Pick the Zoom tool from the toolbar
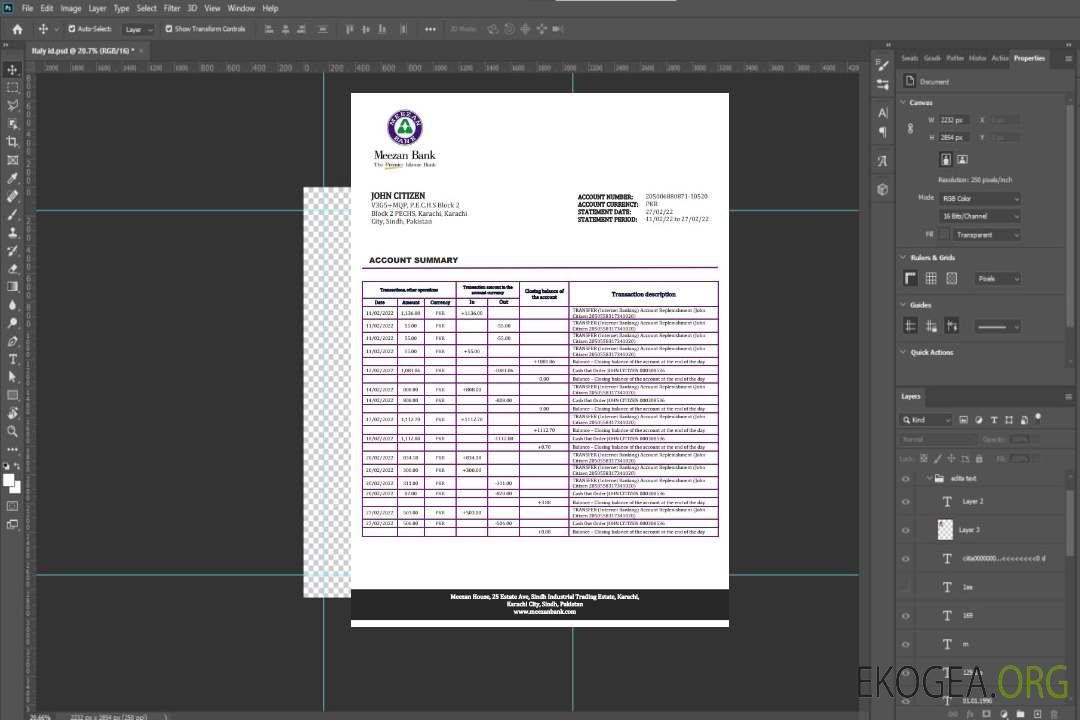 tap(13, 431)
